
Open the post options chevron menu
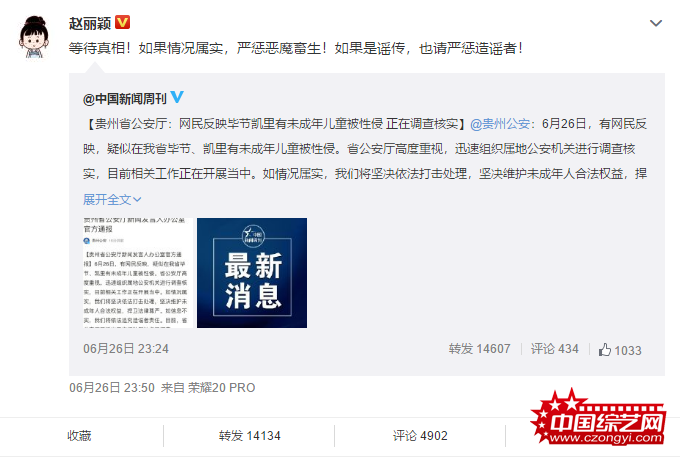tap(656, 23)
